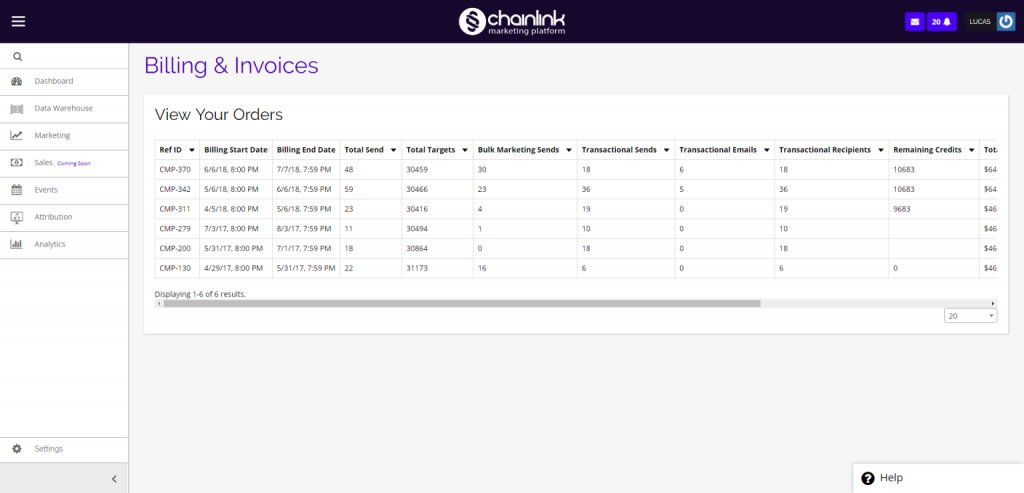Collapse sidebar with the left chevron
This screenshot has height=493, width=1024.
[114, 479]
